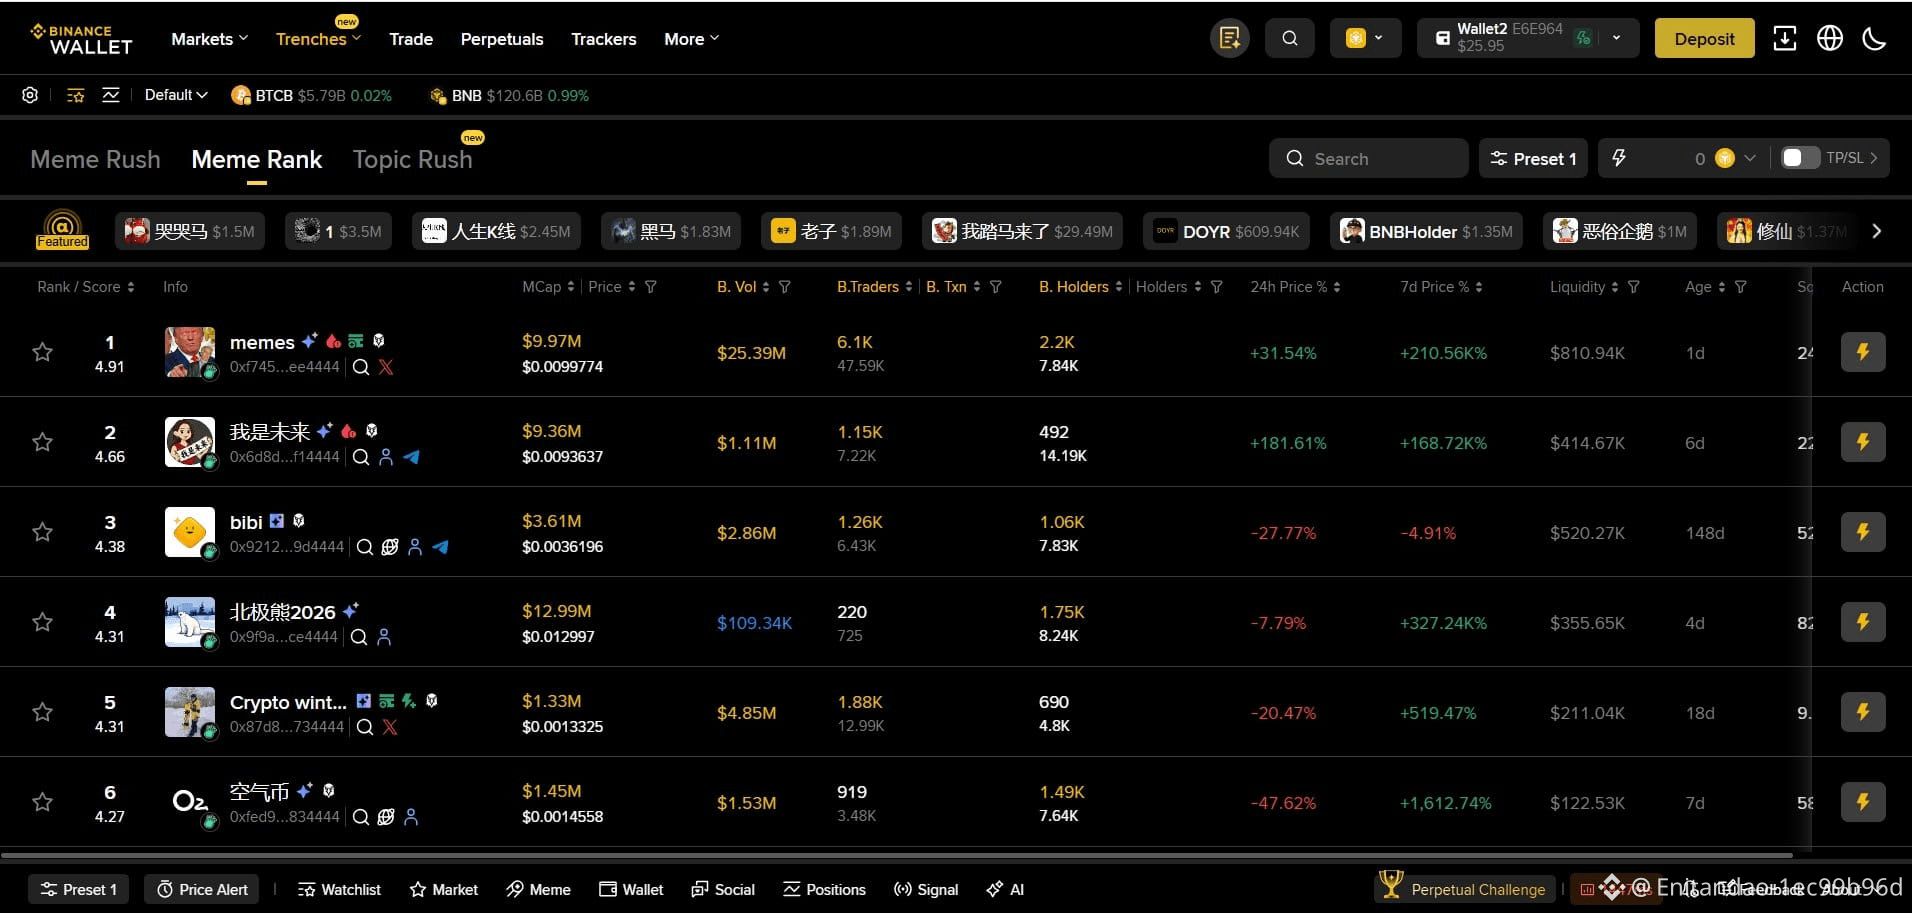Open the Default layout dropdown
Image resolution: width=1912 pixels, height=913 pixels.
point(176,95)
